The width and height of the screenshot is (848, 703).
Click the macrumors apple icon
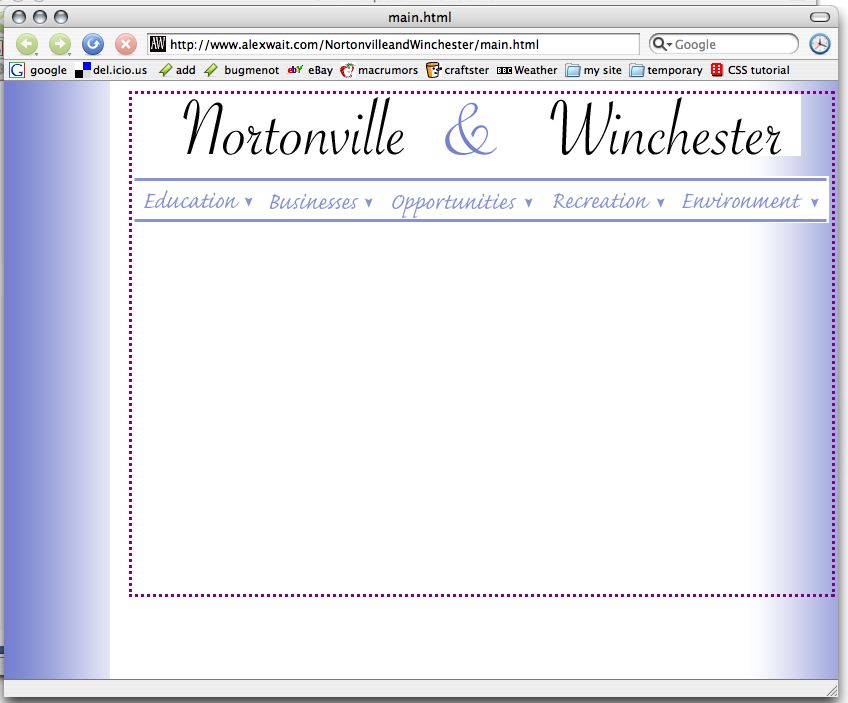click(x=347, y=70)
